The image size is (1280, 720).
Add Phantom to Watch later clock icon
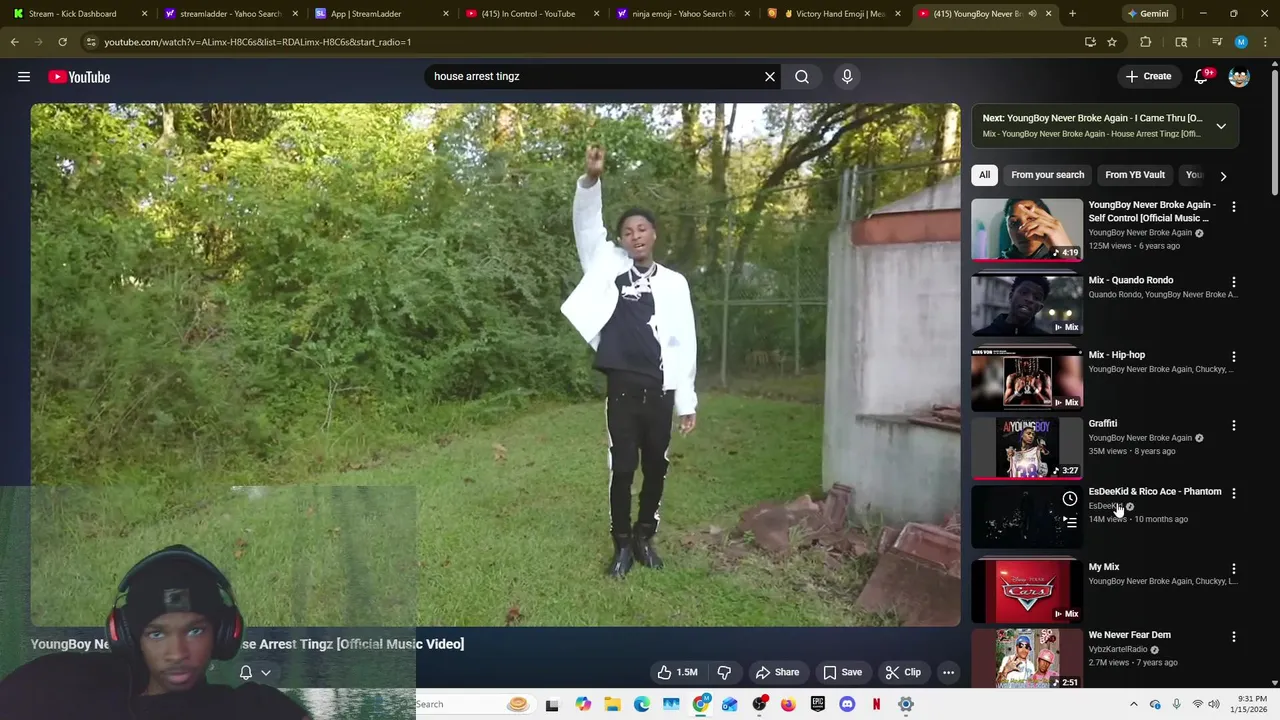coord(1070,498)
